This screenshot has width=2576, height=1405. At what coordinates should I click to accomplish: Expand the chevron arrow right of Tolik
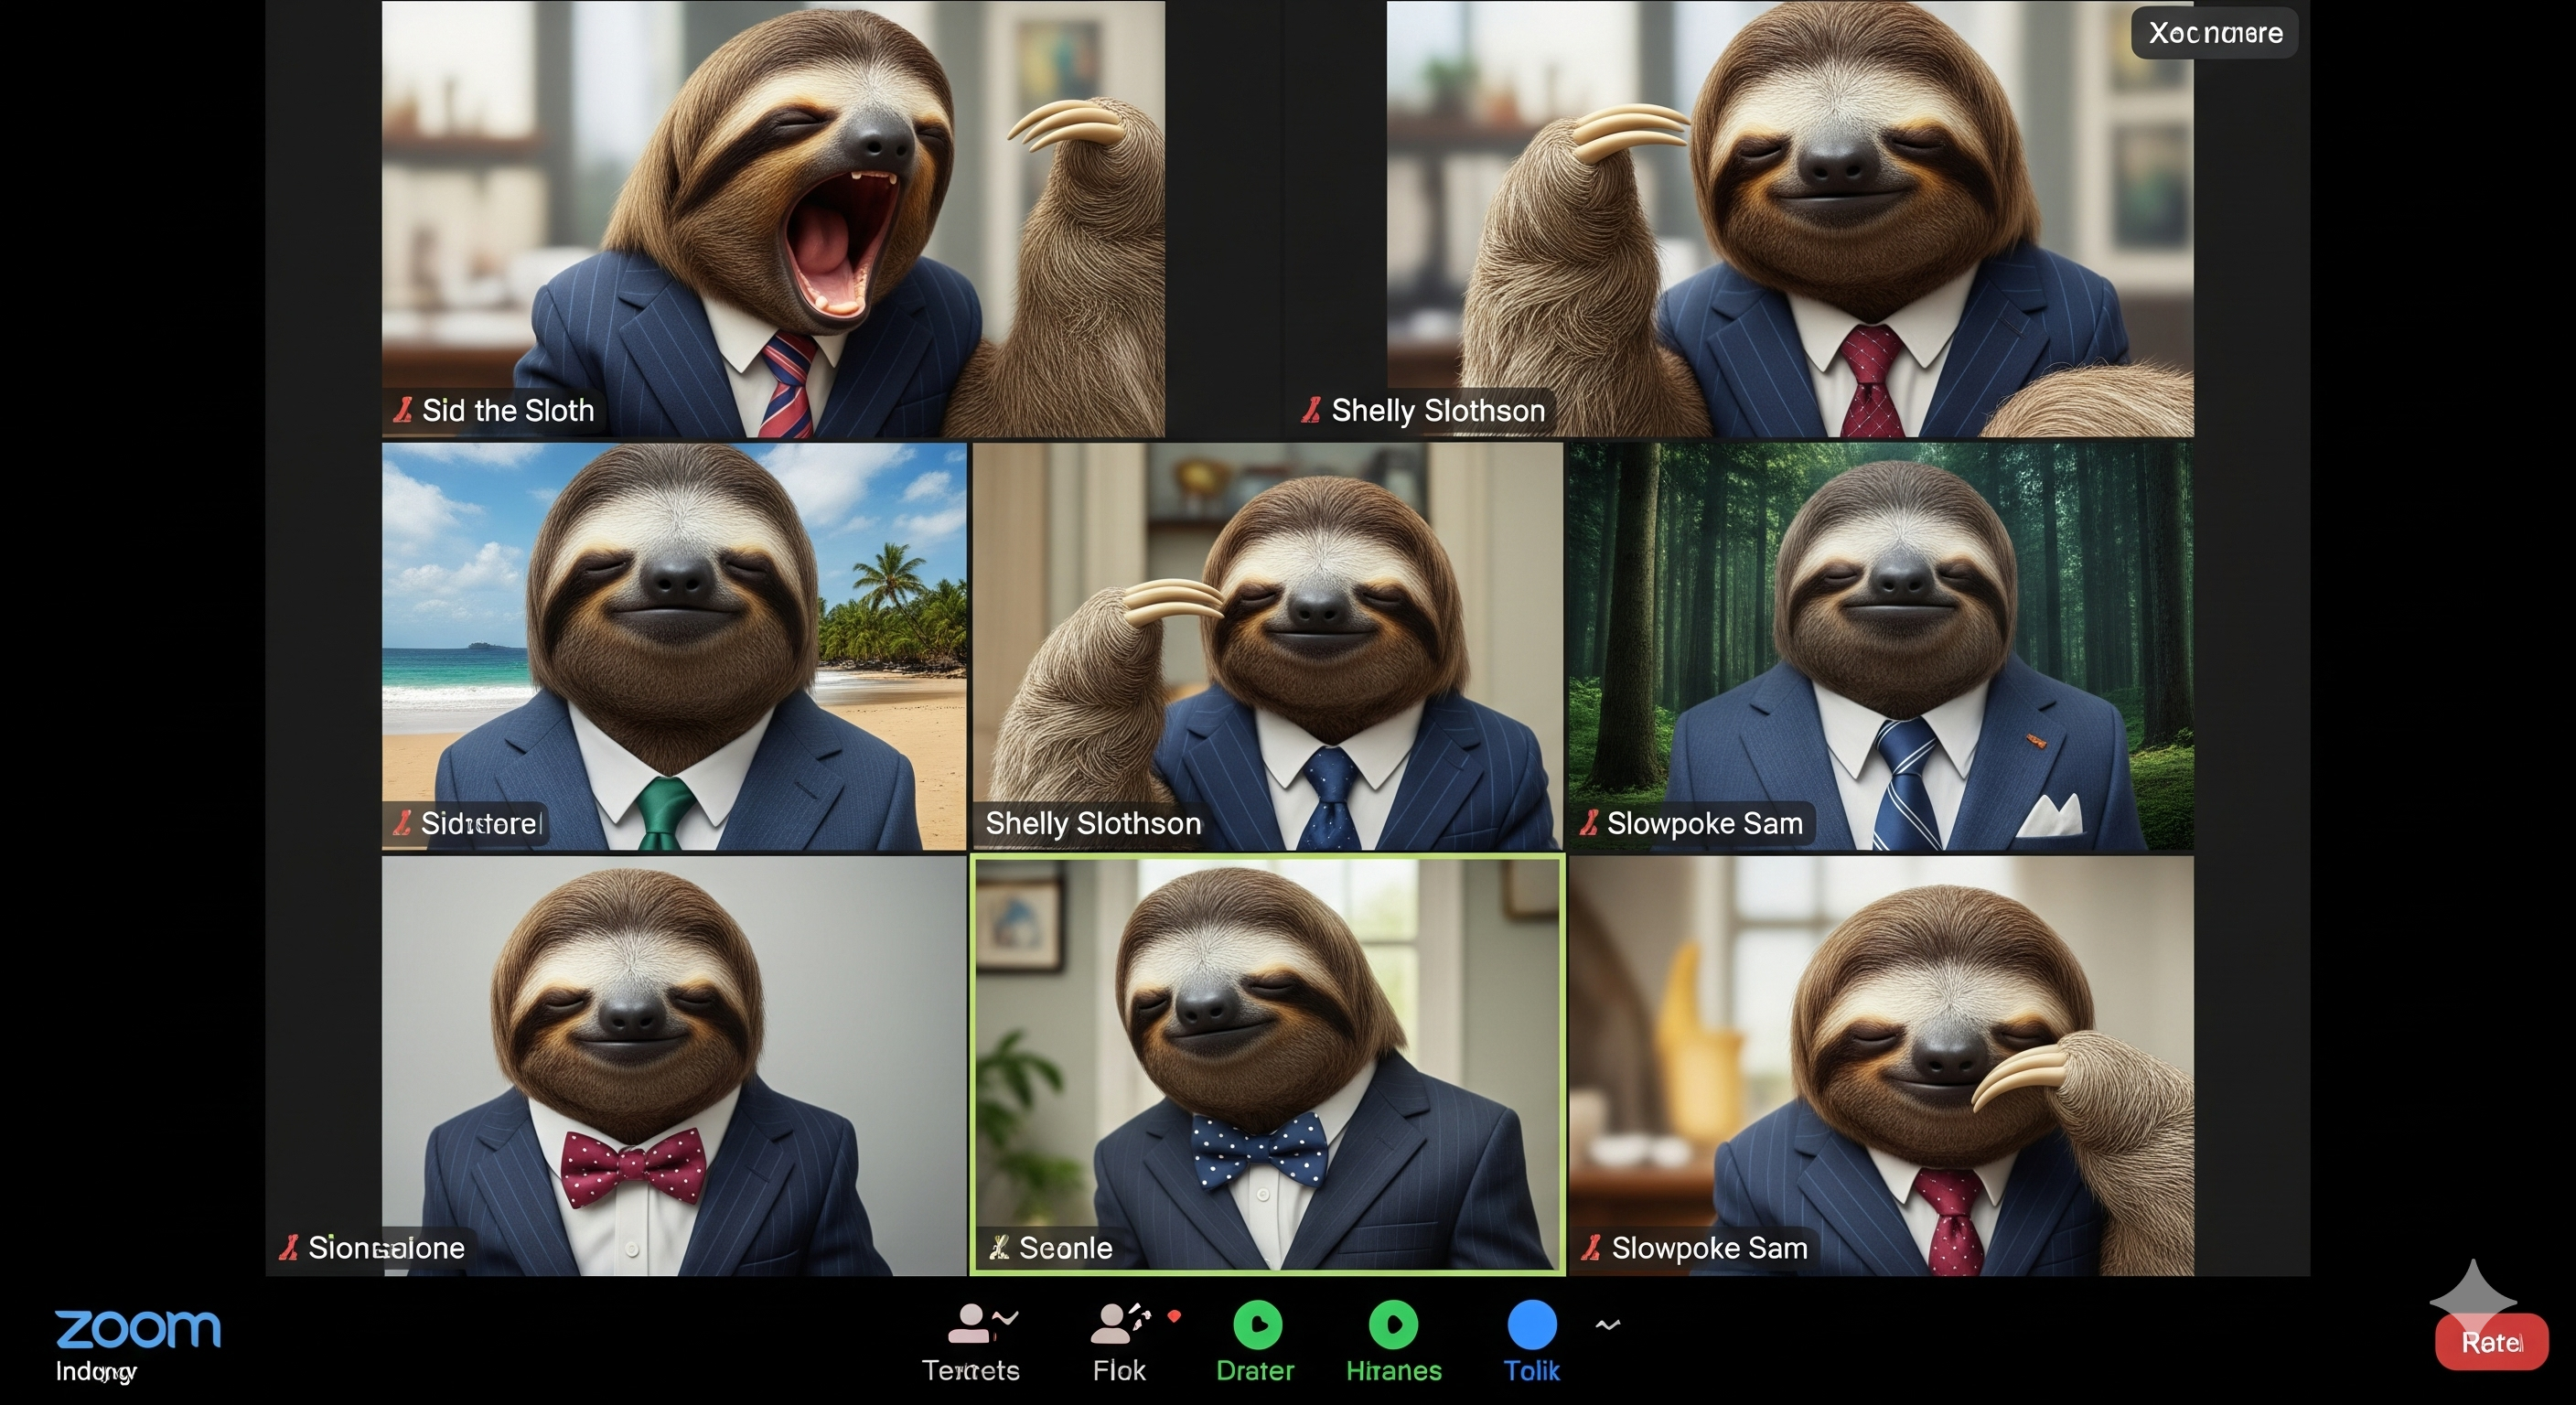point(1607,1325)
